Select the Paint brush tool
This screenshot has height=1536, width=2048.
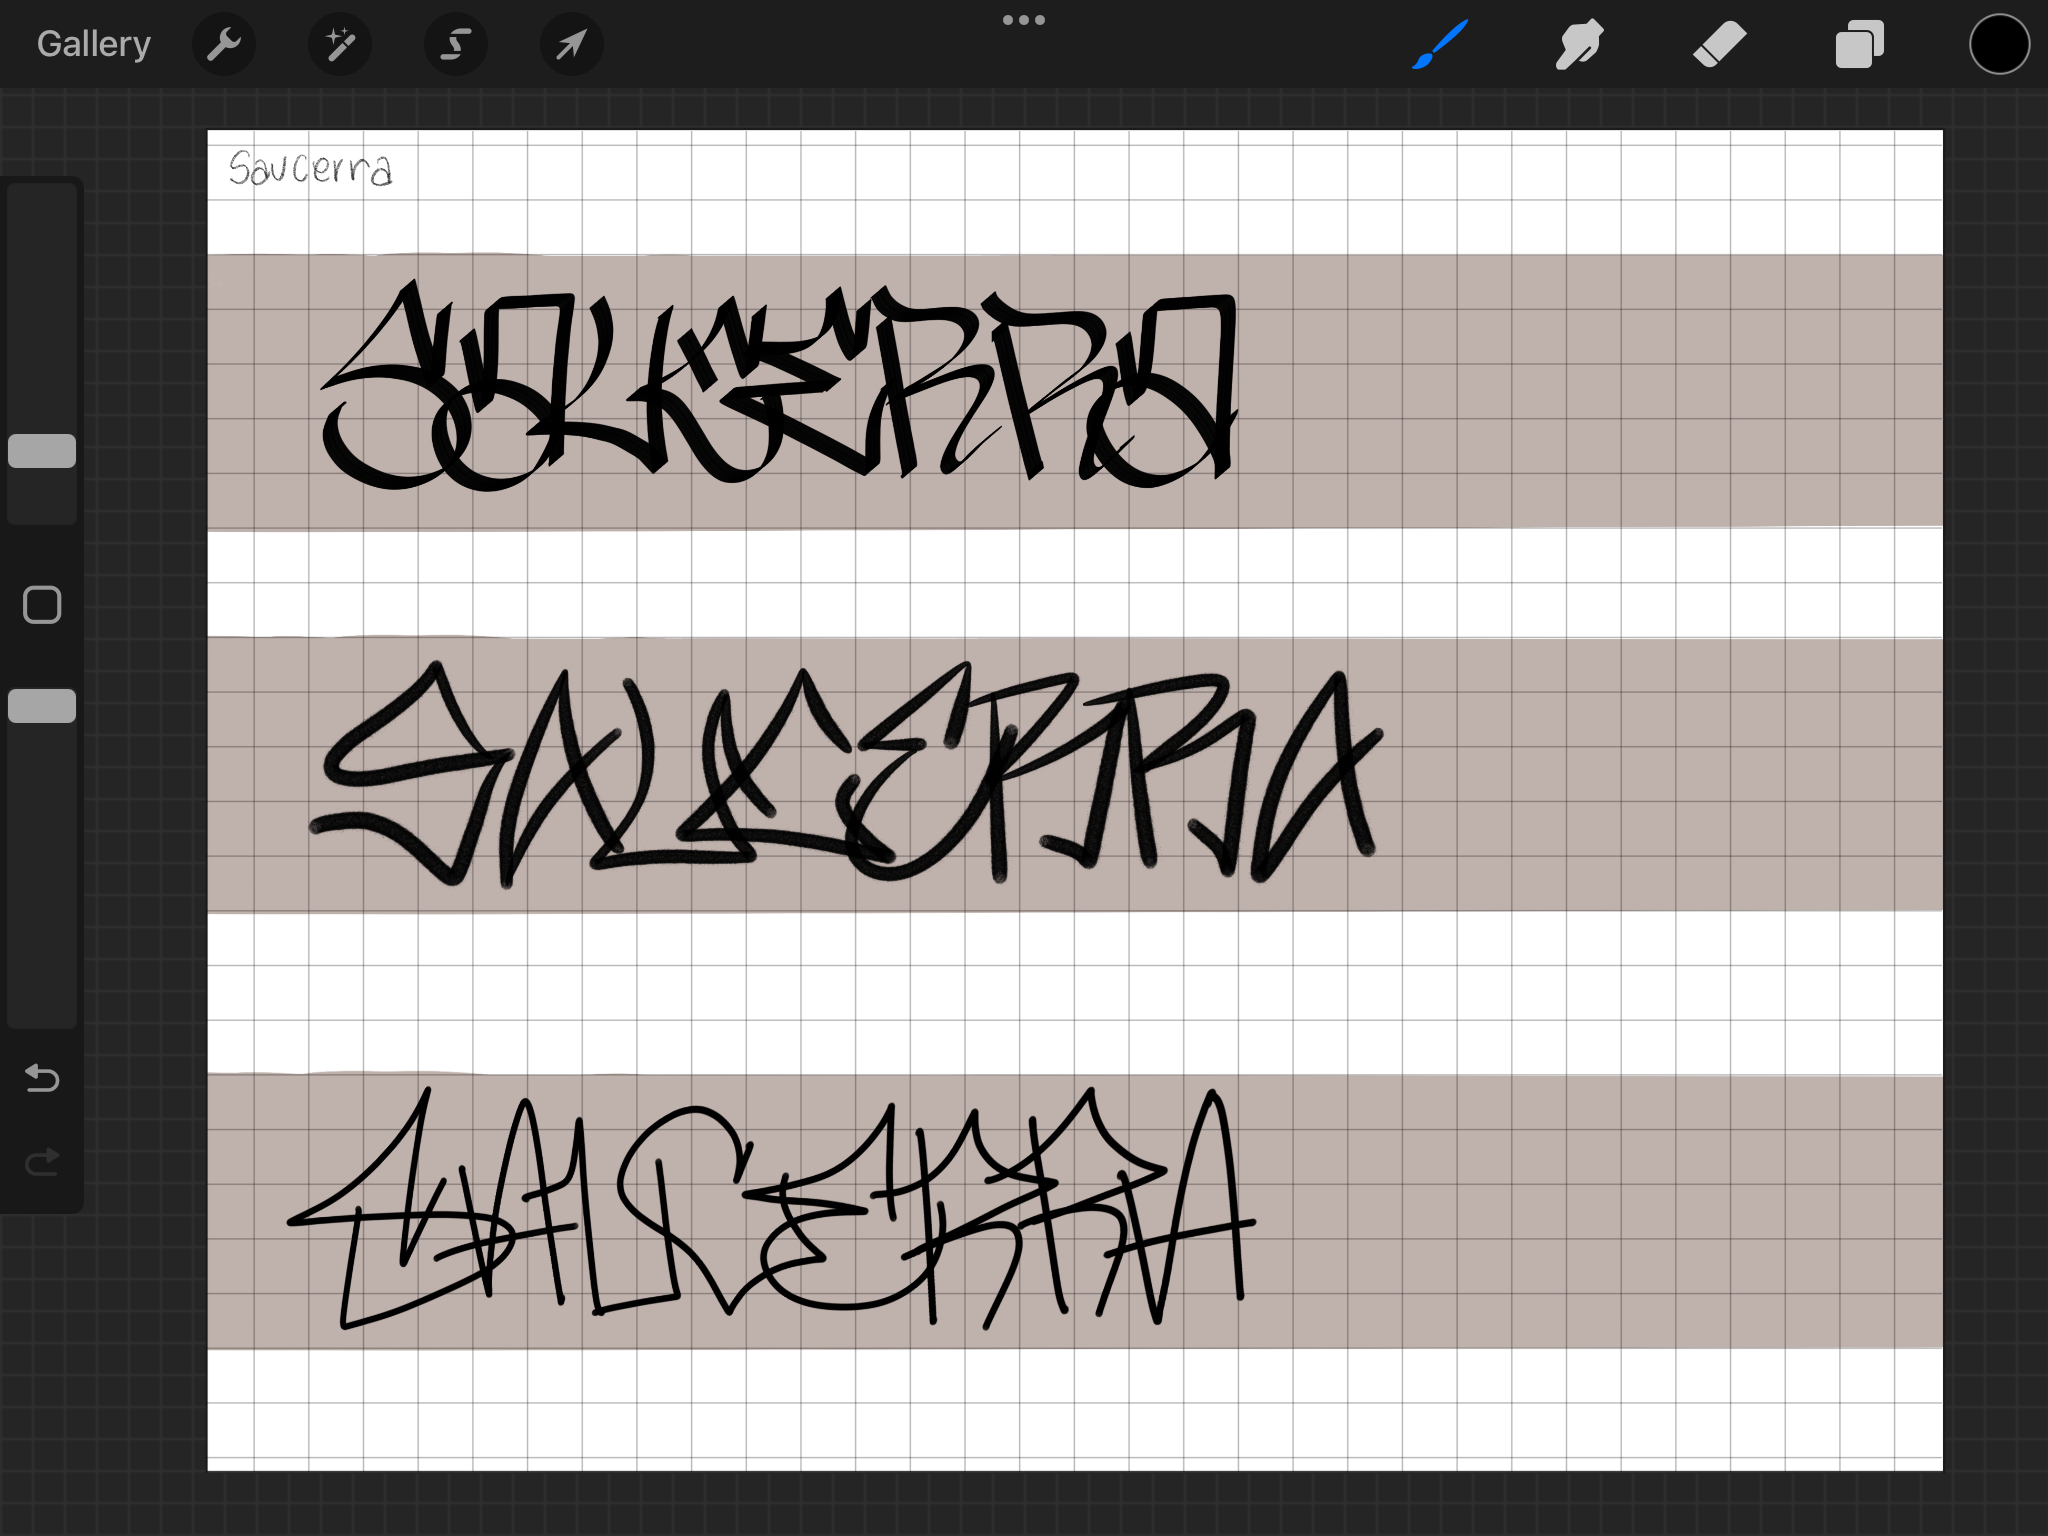(x=1440, y=44)
